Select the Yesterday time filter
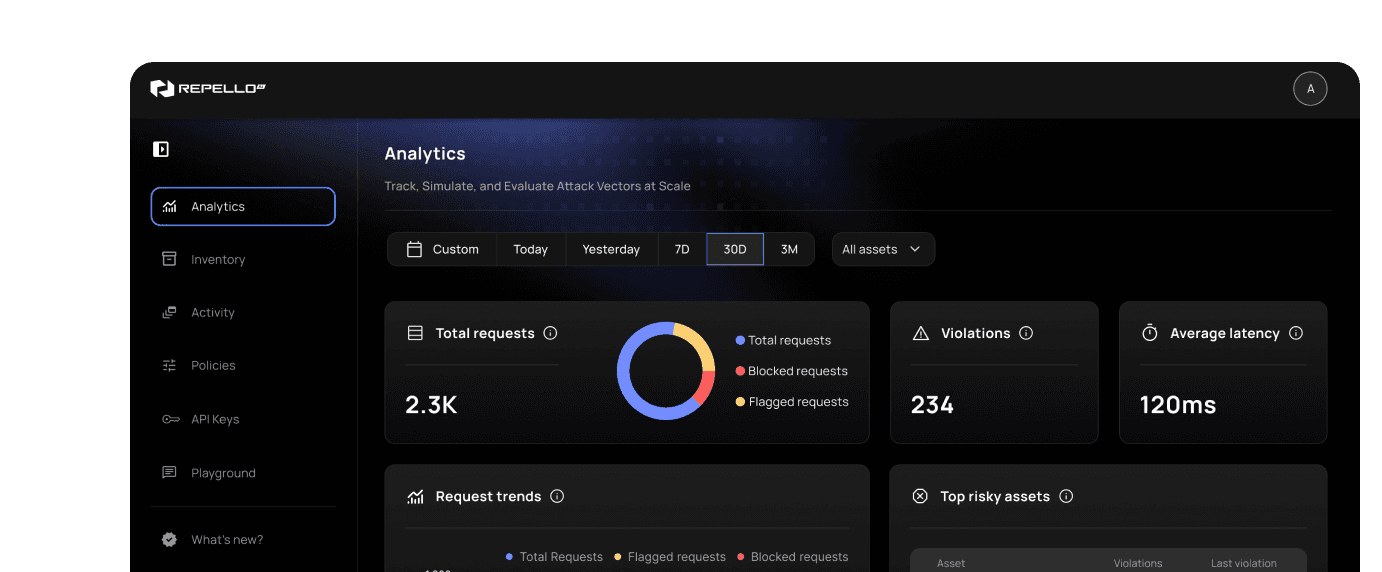Viewport: 1382px width, 572px height. point(611,250)
